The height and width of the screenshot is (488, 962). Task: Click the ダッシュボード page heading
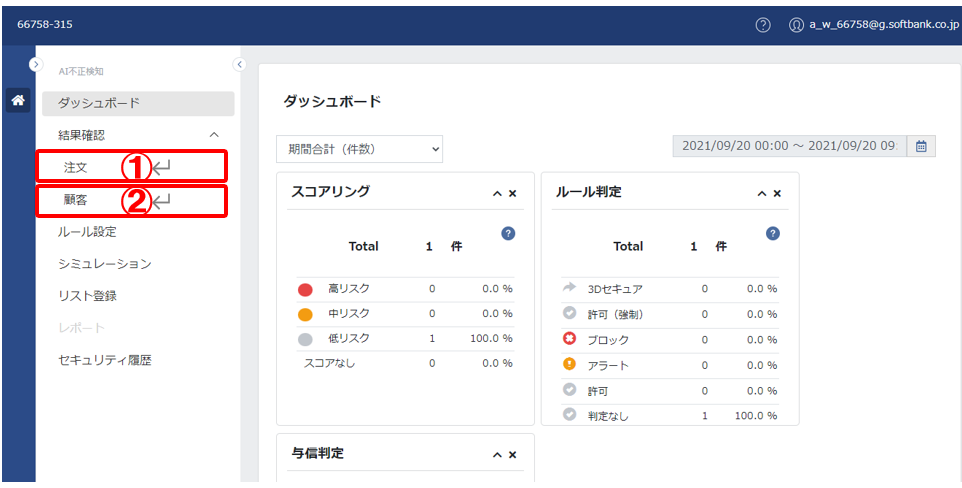(332, 101)
